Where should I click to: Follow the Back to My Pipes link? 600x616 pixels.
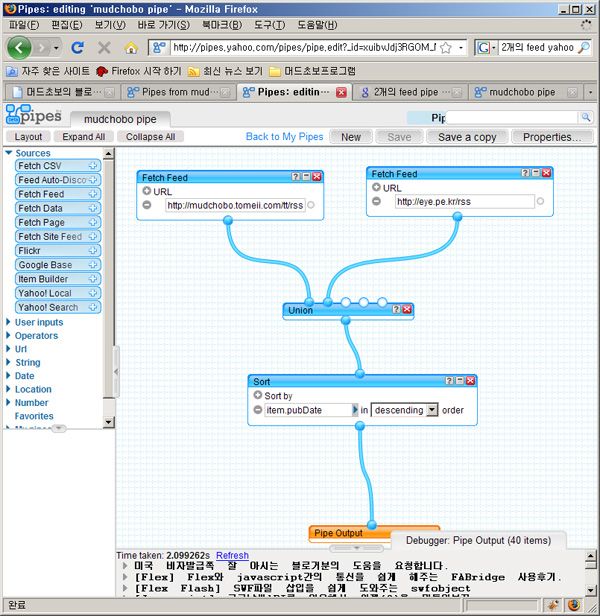coord(284,137)
